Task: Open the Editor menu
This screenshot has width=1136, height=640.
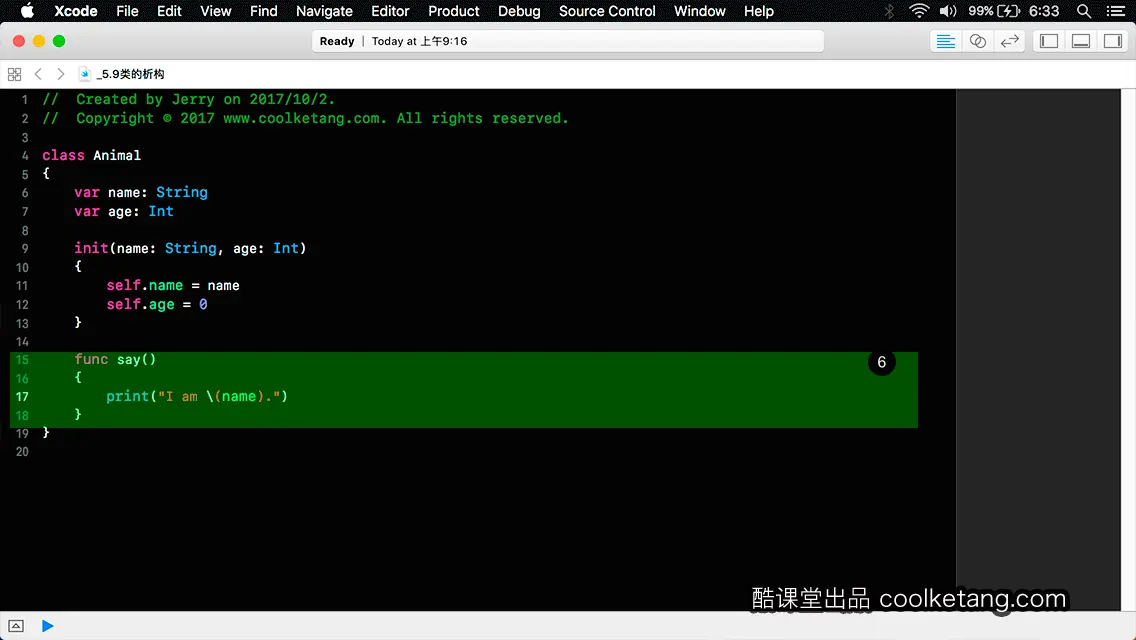Action: click(x=390, y=11)
